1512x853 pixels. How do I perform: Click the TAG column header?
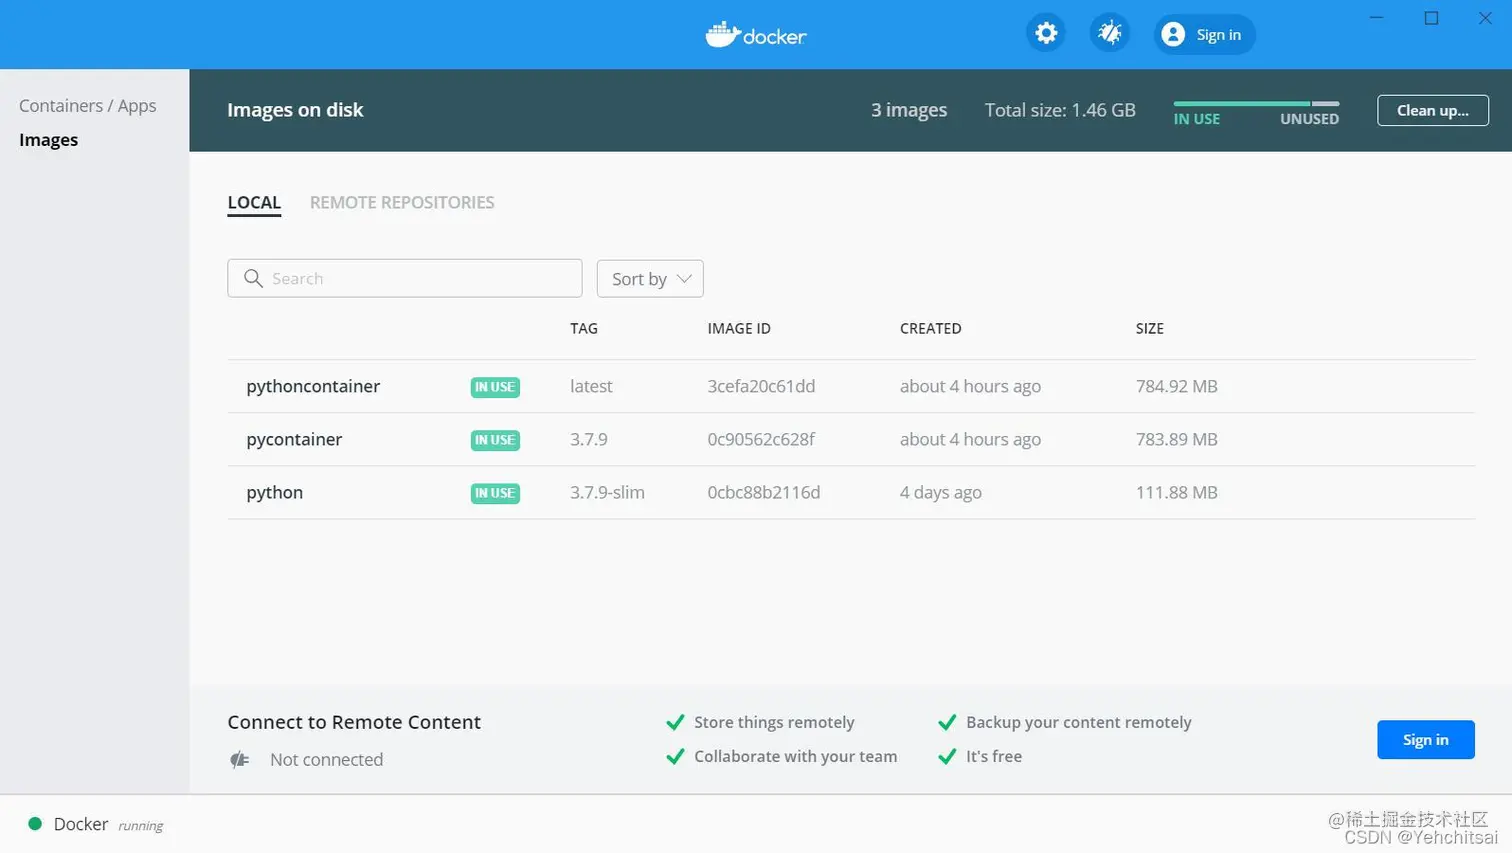tap(584, 328)
